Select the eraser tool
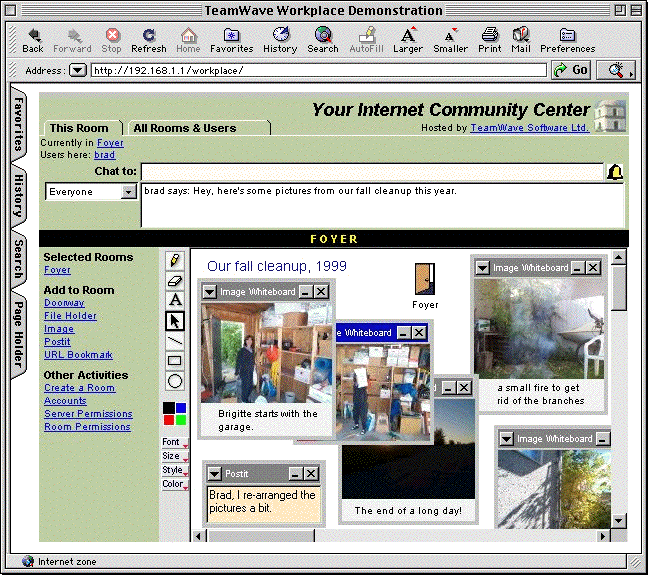This screenshot has width=648, height=575. [x=175, y=281]
